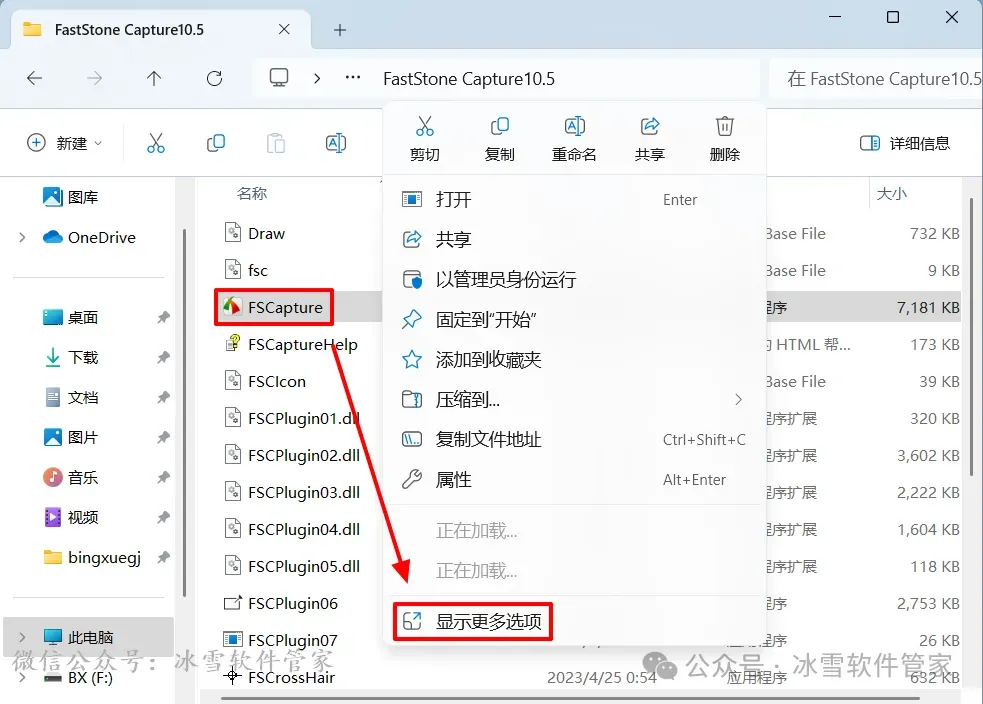Close the FastStone Capture10.5 tab

284,29
